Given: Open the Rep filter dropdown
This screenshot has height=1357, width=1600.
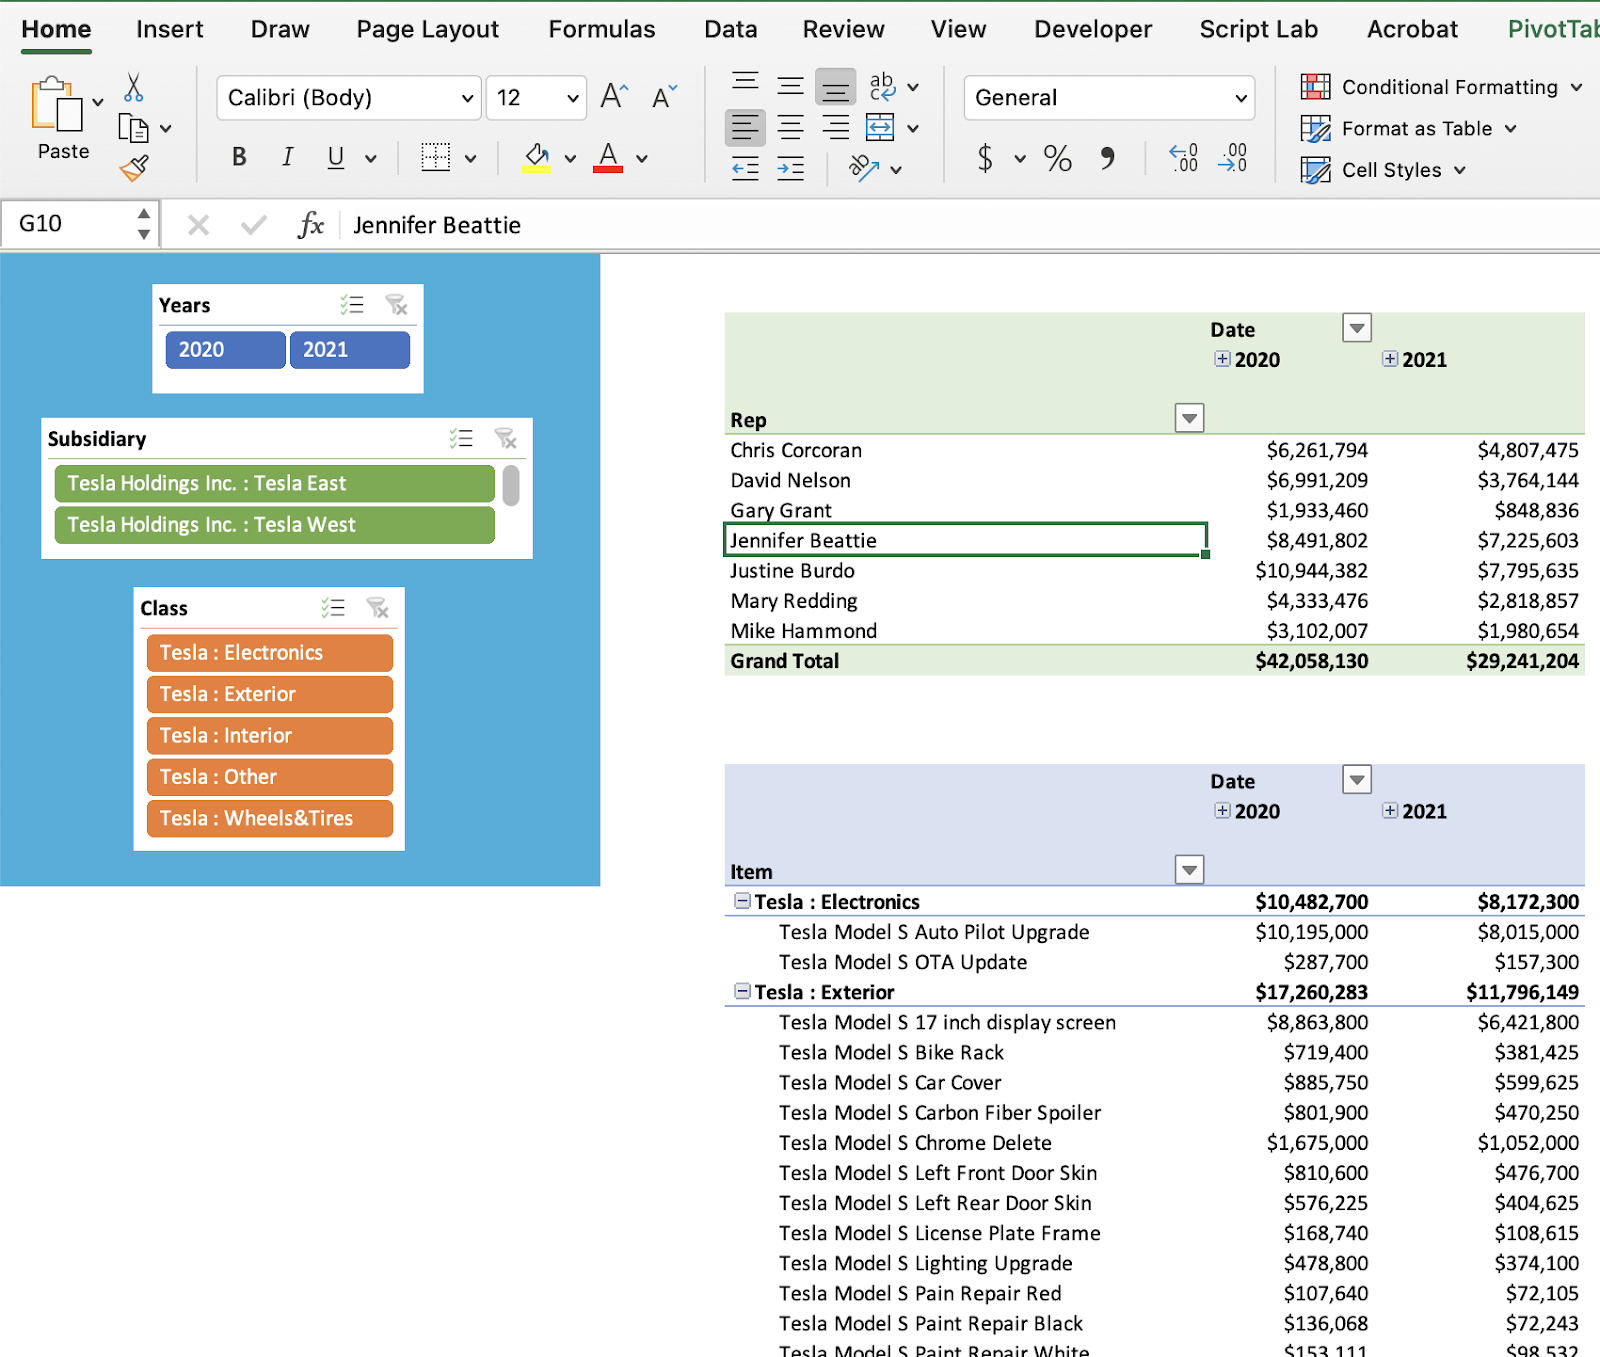Looking at the screenshot, I should tap(1189, 418).
